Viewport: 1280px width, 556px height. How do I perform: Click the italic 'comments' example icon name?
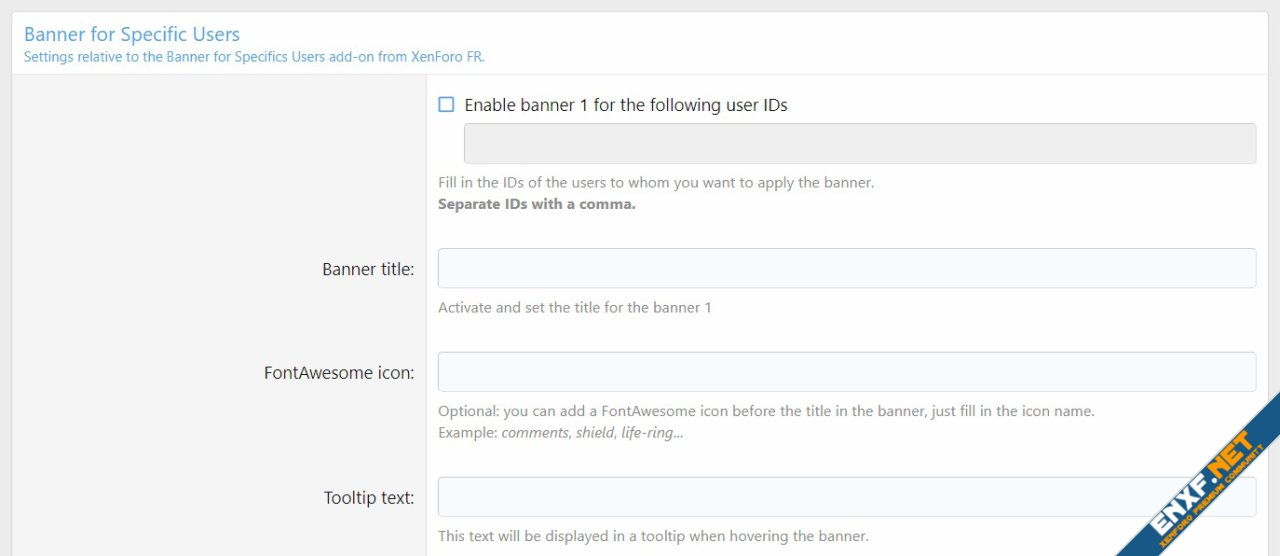pyautogui.click(x=535, y=433)
